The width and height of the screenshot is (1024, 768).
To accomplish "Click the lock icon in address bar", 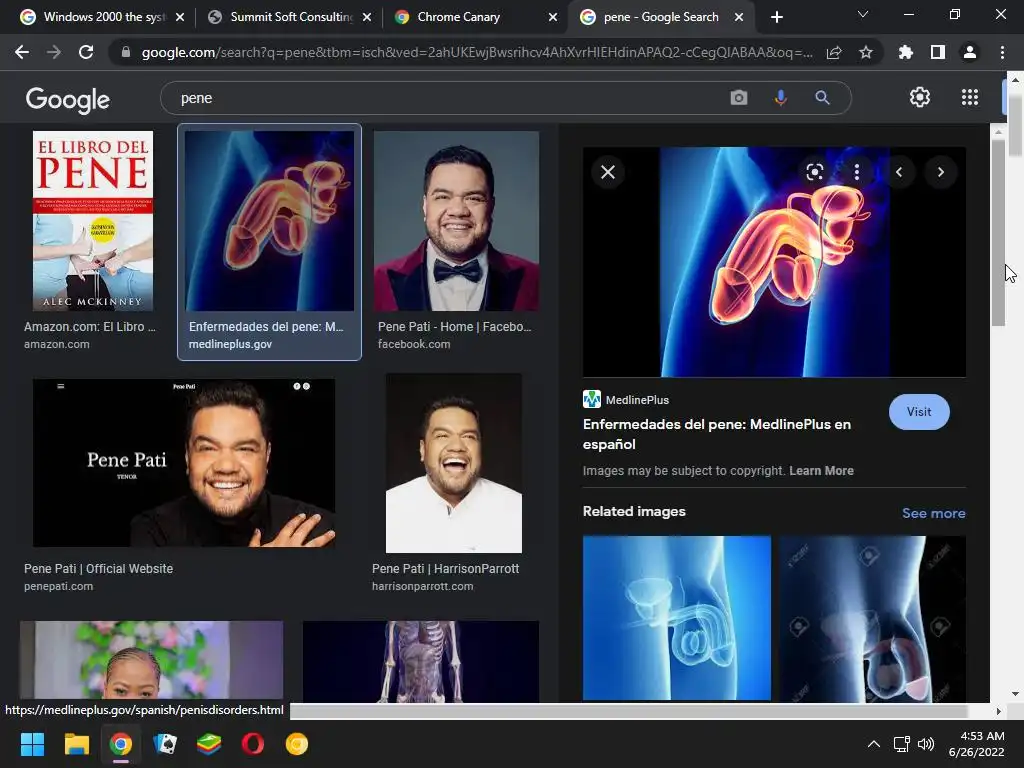I will tap(126, 52).
